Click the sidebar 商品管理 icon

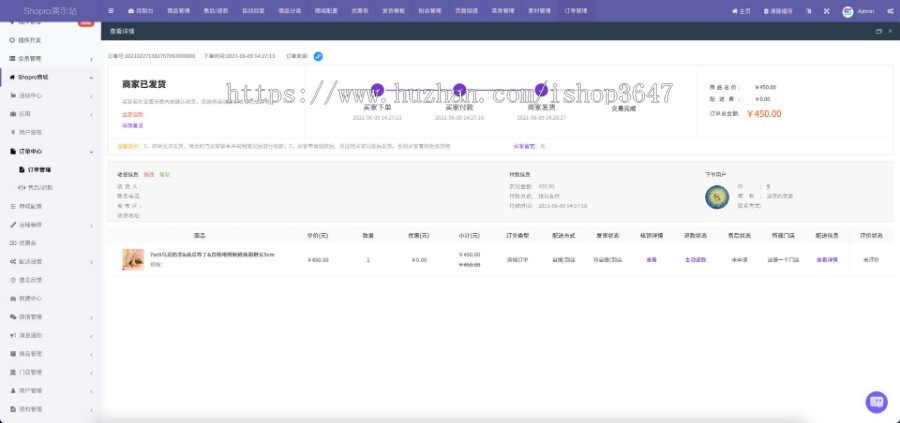(13, 354)
